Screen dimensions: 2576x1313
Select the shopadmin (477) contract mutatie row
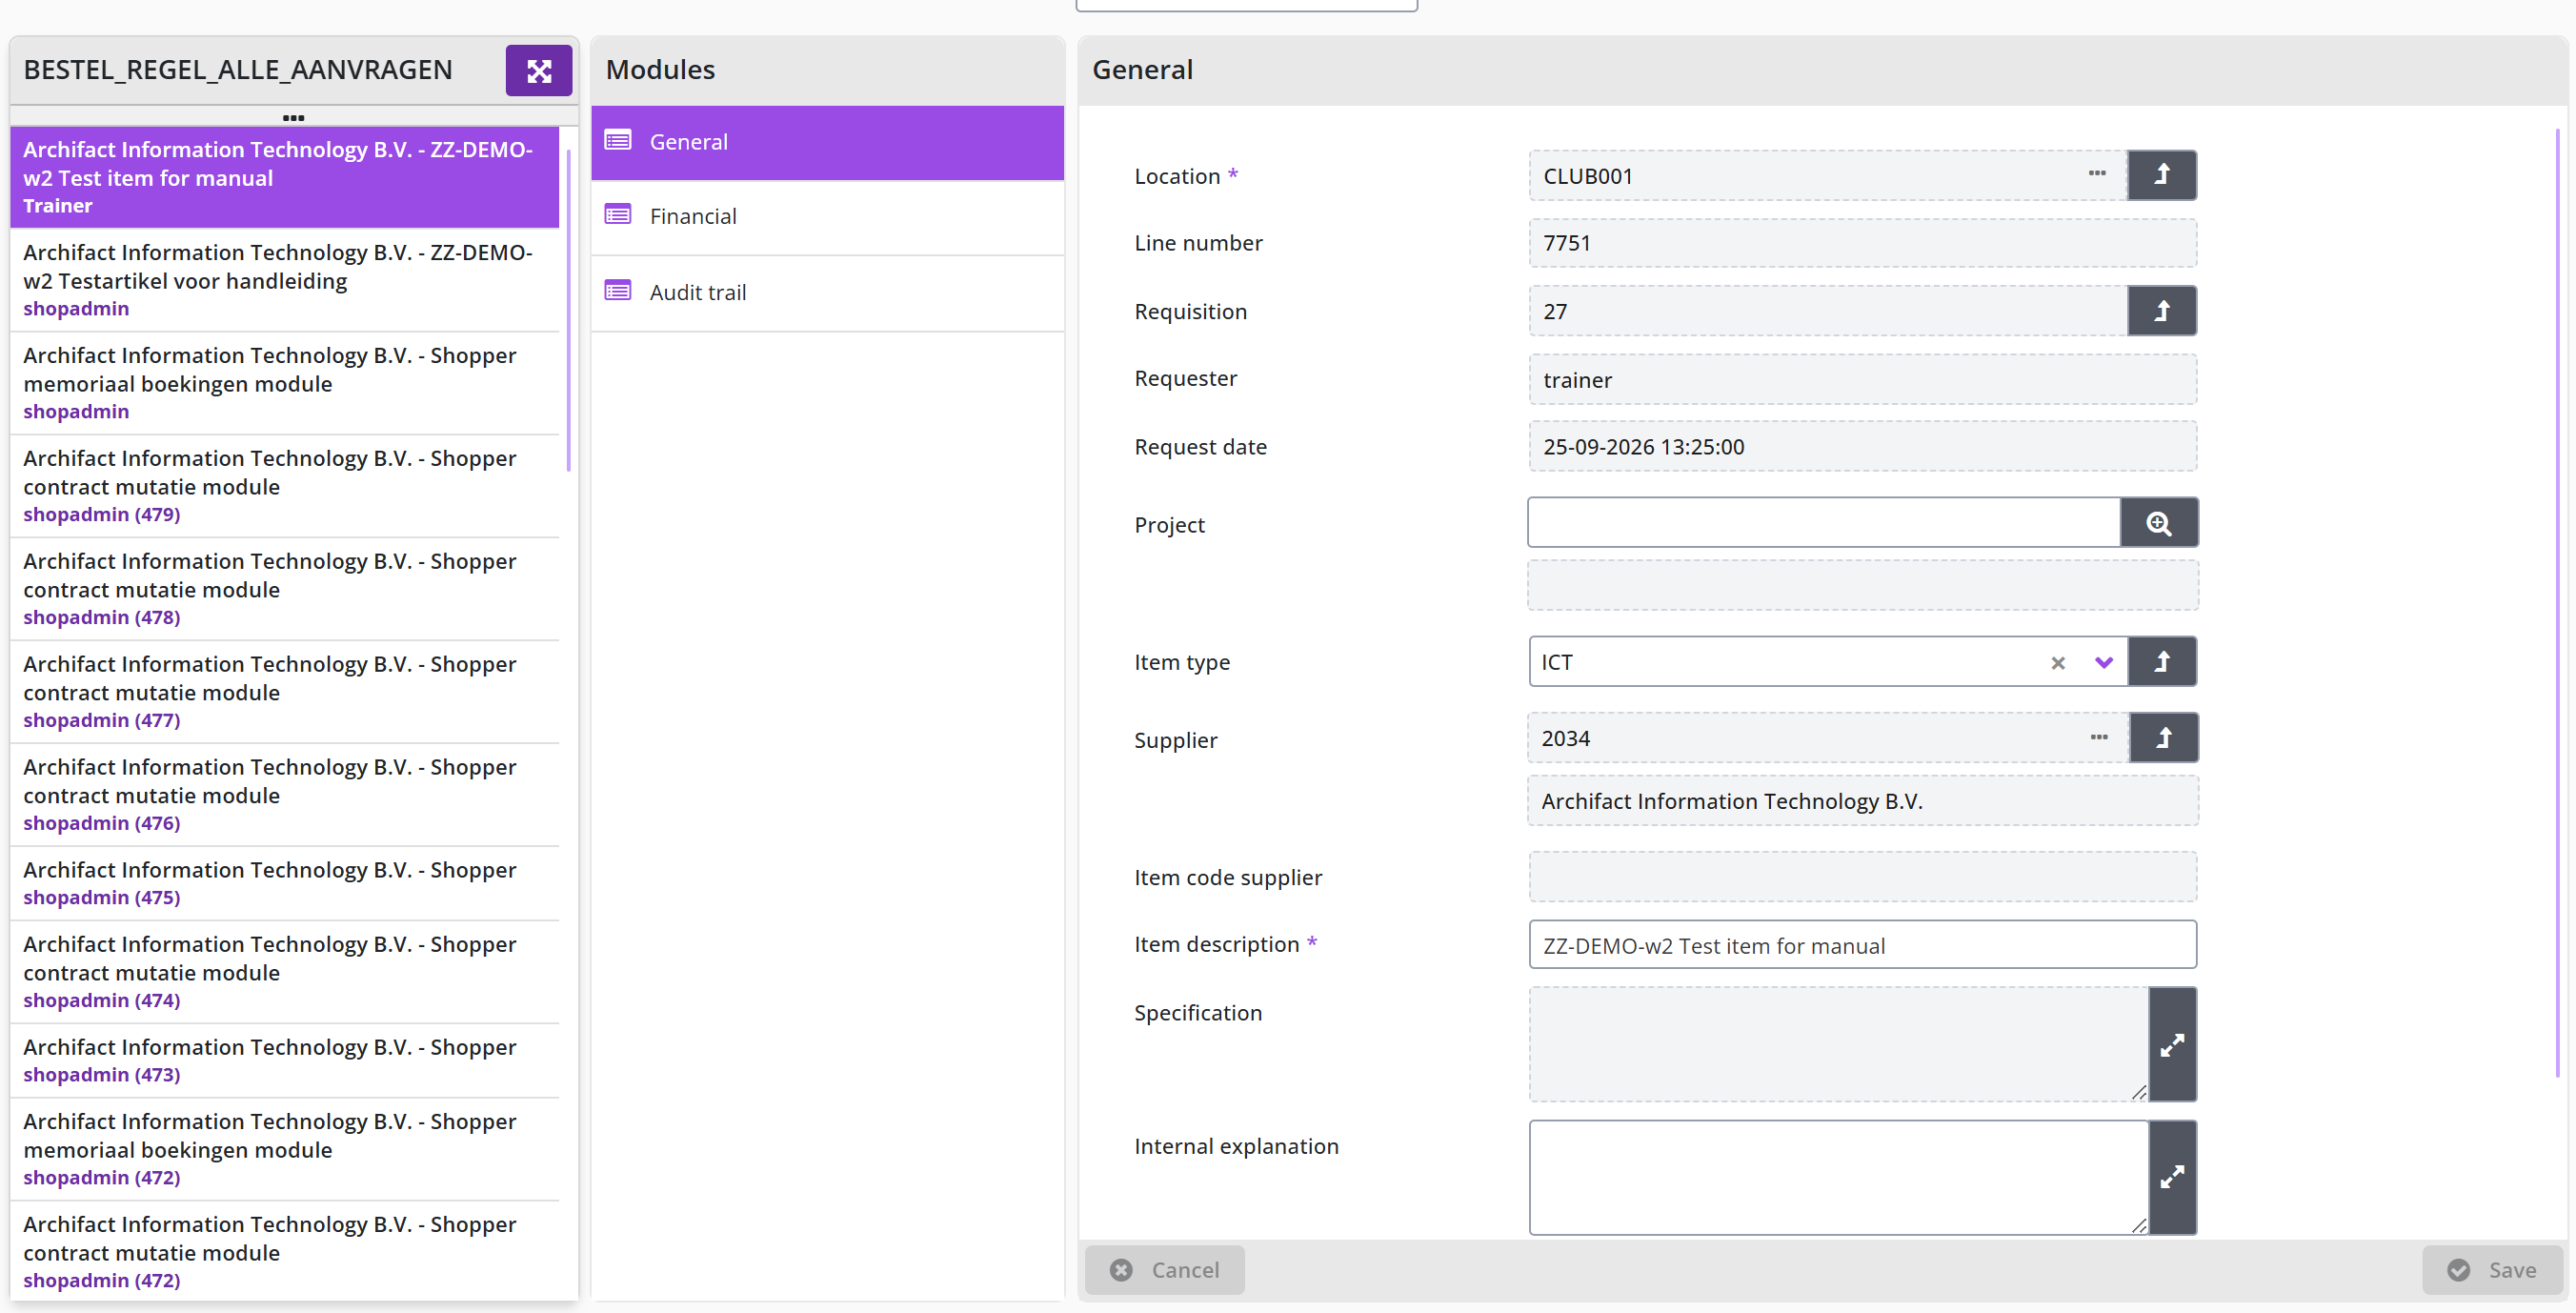[x=284, y=692]
